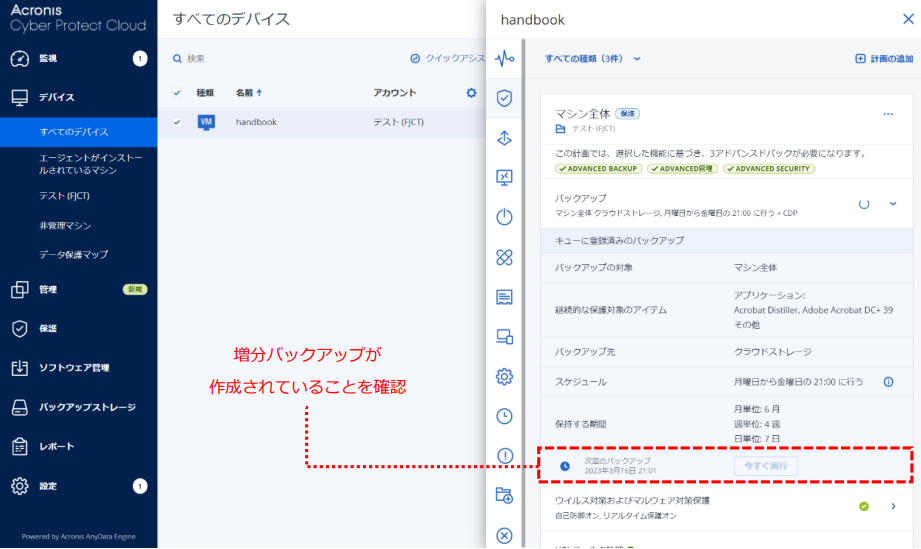Click the clock icon in side strip

pyautogui.click(x=505, y=416)
